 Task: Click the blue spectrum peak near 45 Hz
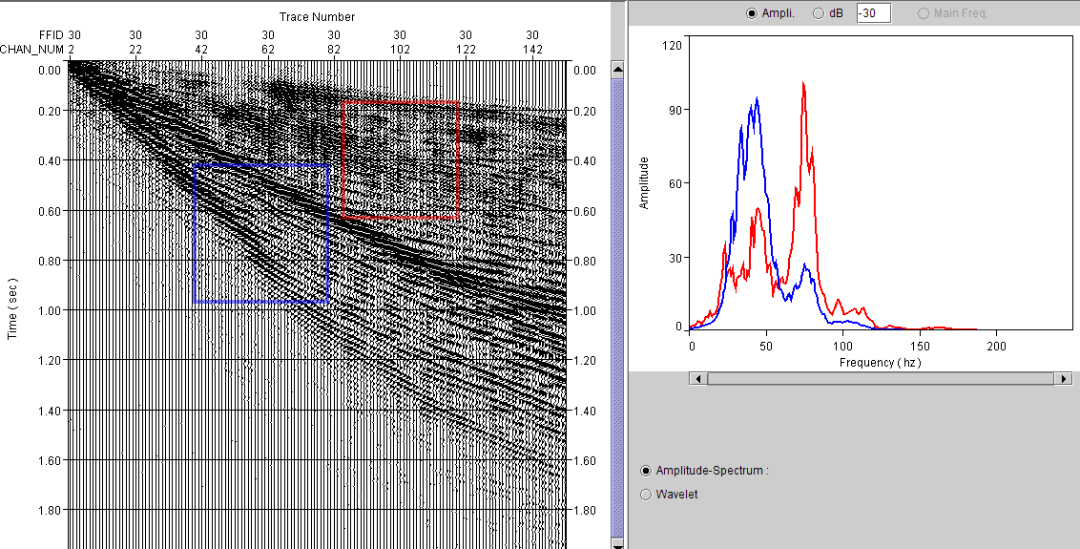(x=757, y=99)
